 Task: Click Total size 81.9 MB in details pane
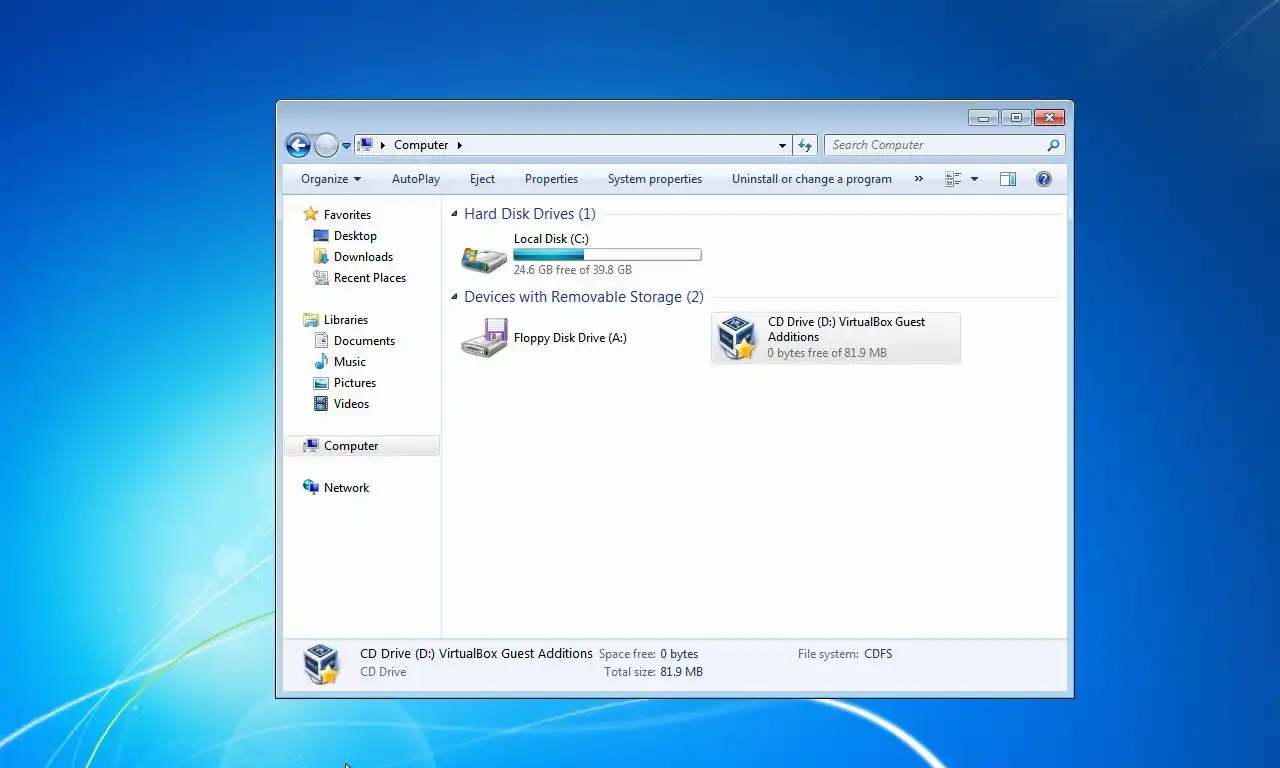tap(654, 672)
